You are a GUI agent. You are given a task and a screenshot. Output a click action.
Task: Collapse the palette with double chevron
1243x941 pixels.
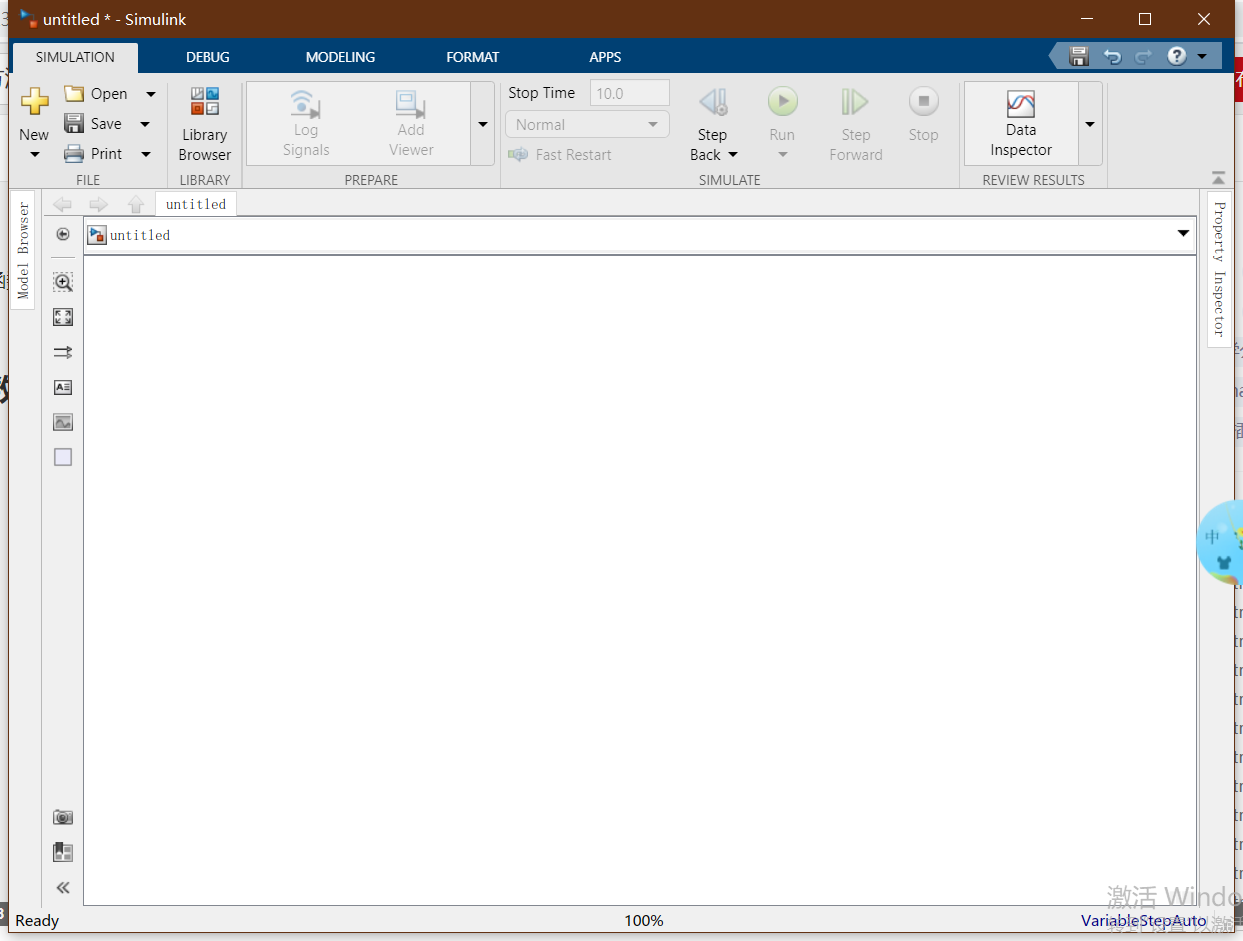[x=63, y=887]
